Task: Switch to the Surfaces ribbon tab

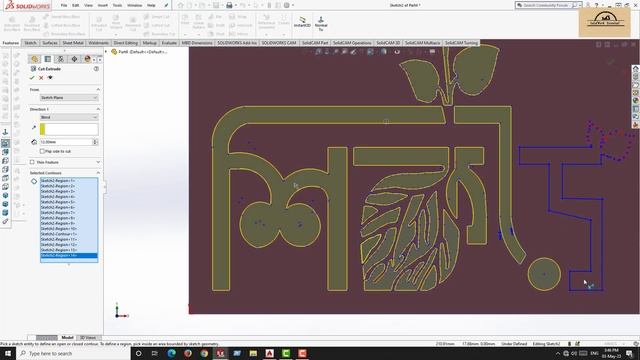Action: (50, 43)
